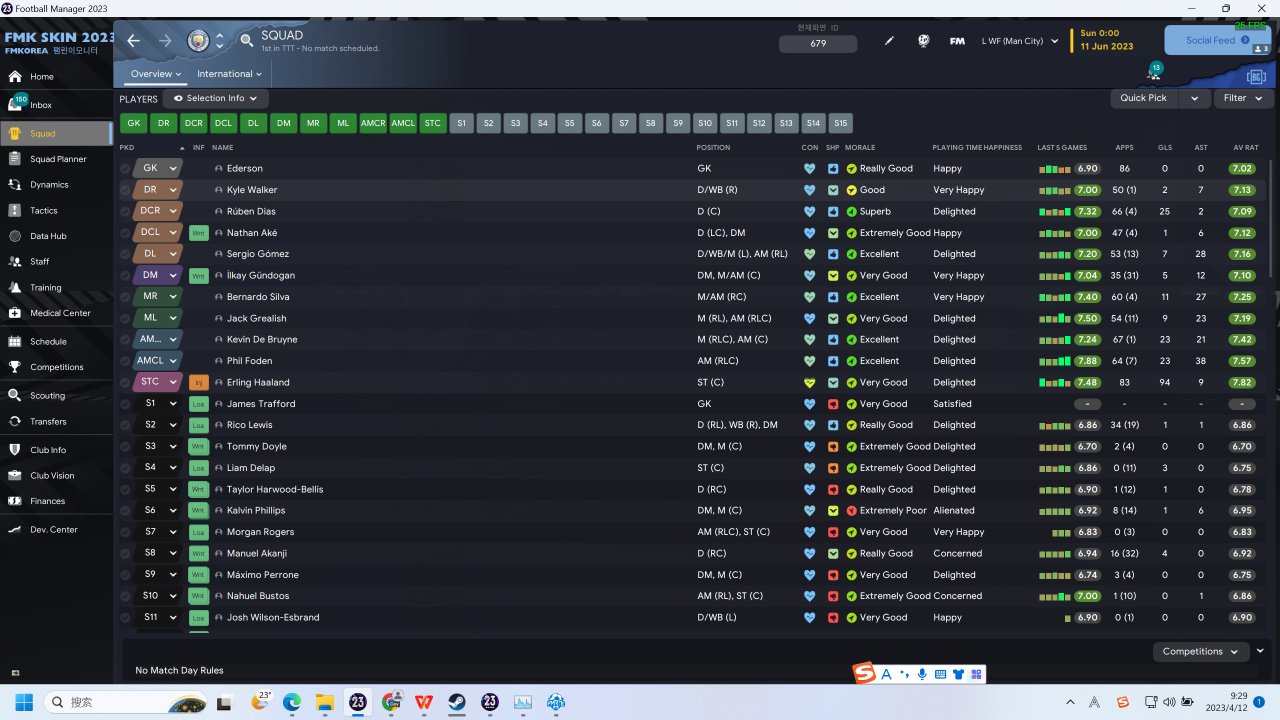The width and height of the screenshot is (1280, 720).
Task: Toggle the pick circle for Erling Haaland
Action: coord(125,383)
